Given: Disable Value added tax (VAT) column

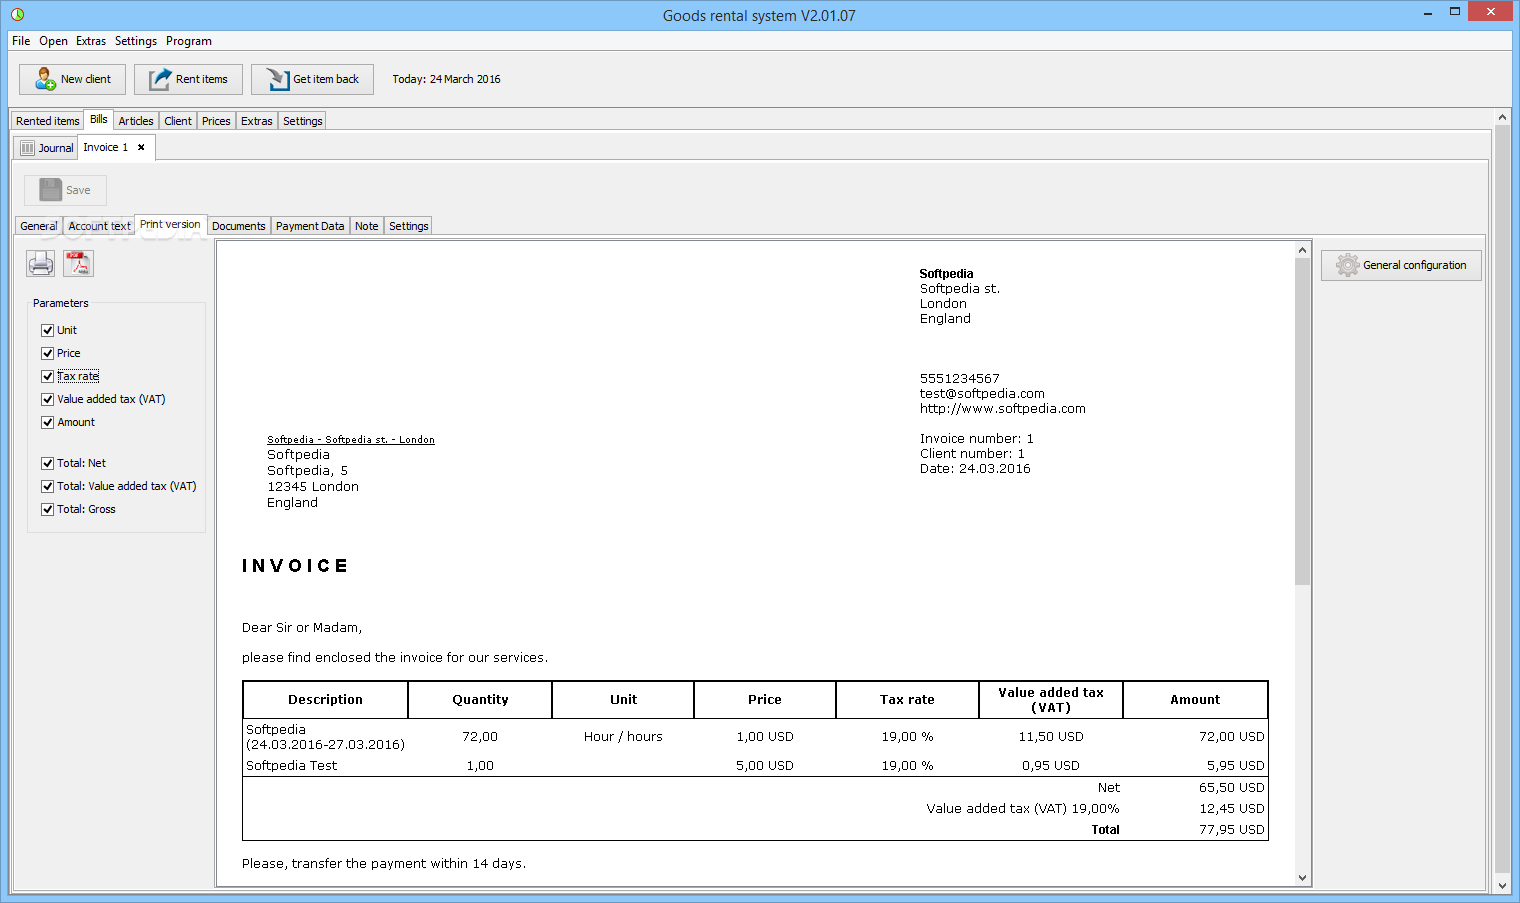Looking at the screenshot, I should coord(47,399).
